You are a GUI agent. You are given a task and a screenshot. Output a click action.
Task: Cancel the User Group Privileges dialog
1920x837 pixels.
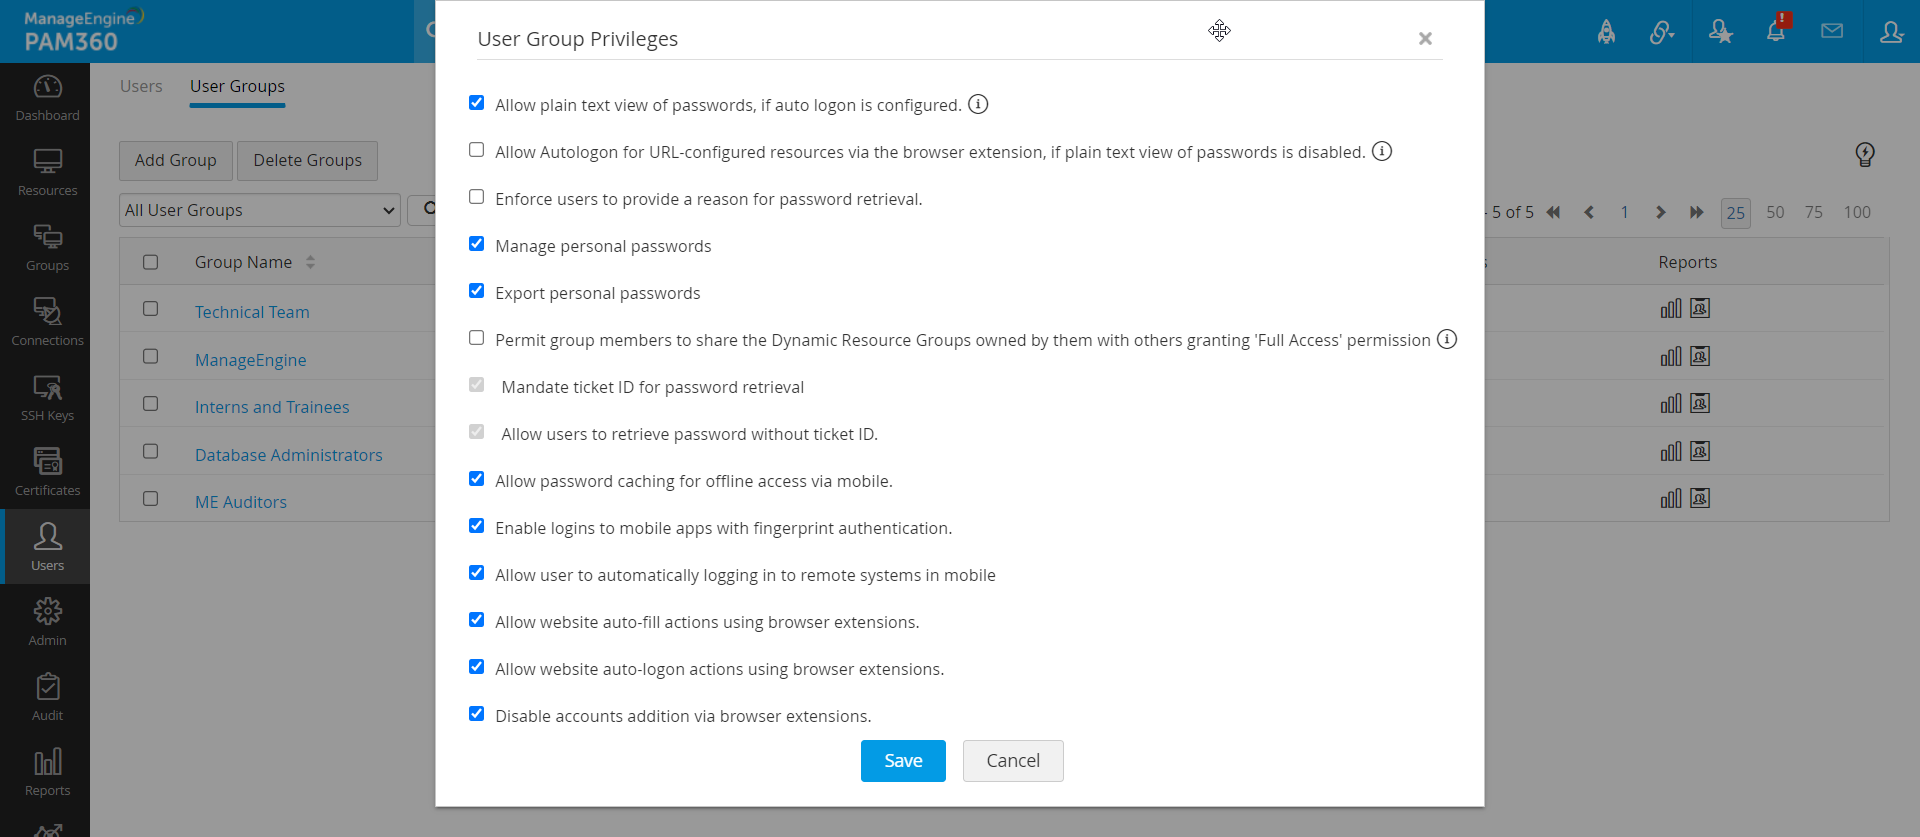point(1012,761)
